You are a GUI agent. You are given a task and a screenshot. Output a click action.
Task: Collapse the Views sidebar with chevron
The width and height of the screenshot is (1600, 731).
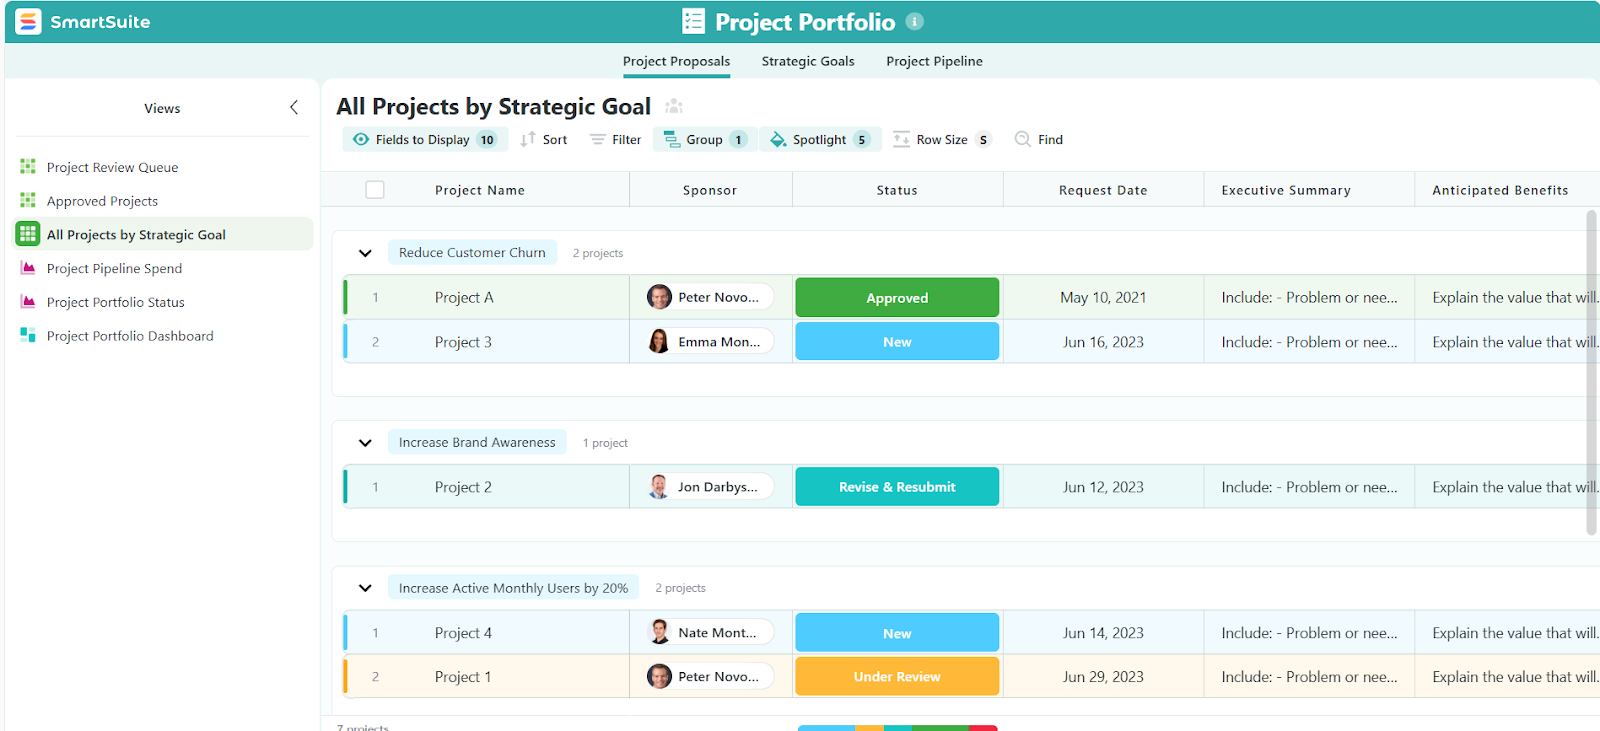[x=294, y=107]
